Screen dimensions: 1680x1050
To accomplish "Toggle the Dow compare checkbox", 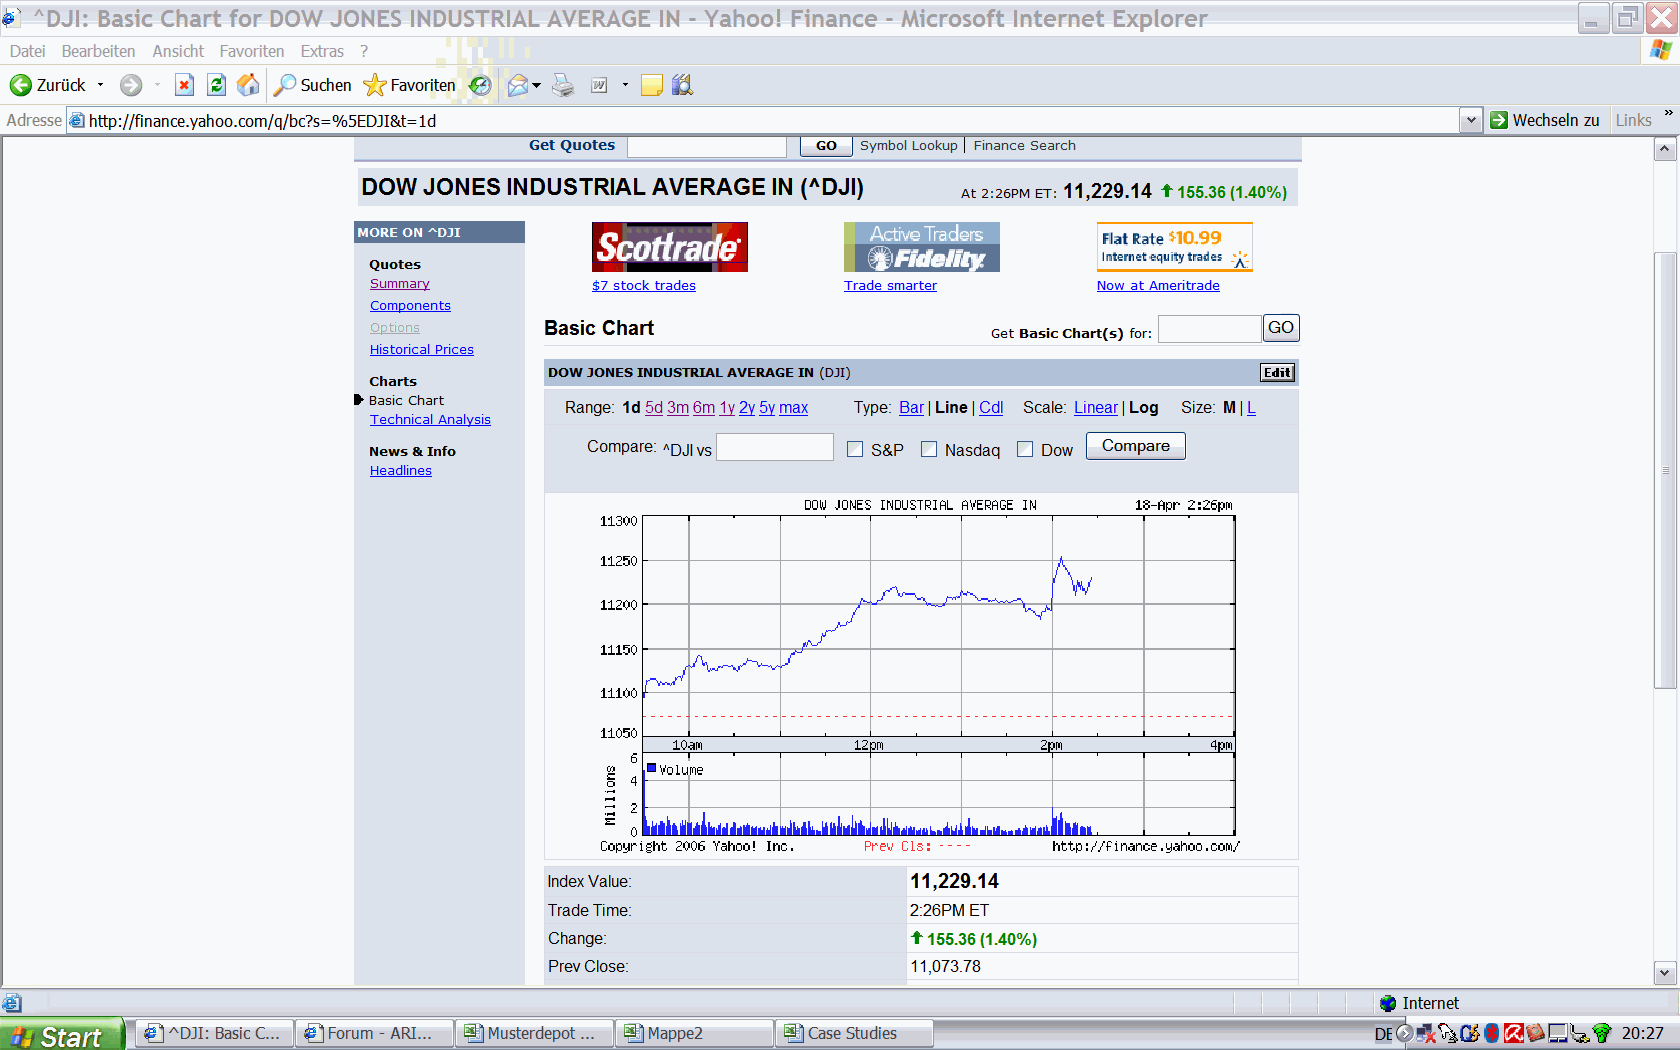I will (1025, 450).
